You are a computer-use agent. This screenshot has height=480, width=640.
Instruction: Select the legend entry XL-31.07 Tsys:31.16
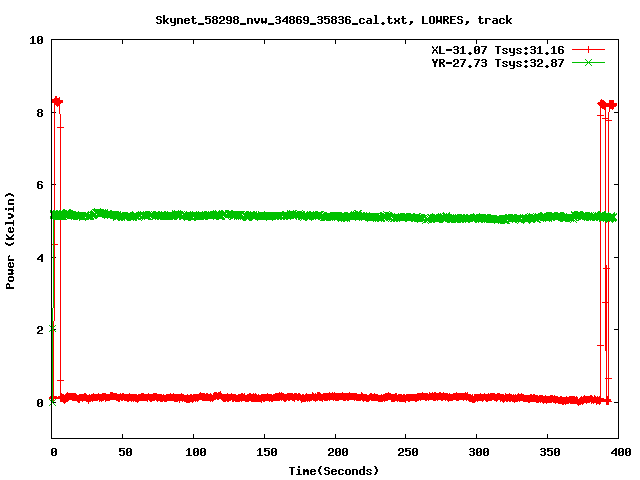coord(498,50)
